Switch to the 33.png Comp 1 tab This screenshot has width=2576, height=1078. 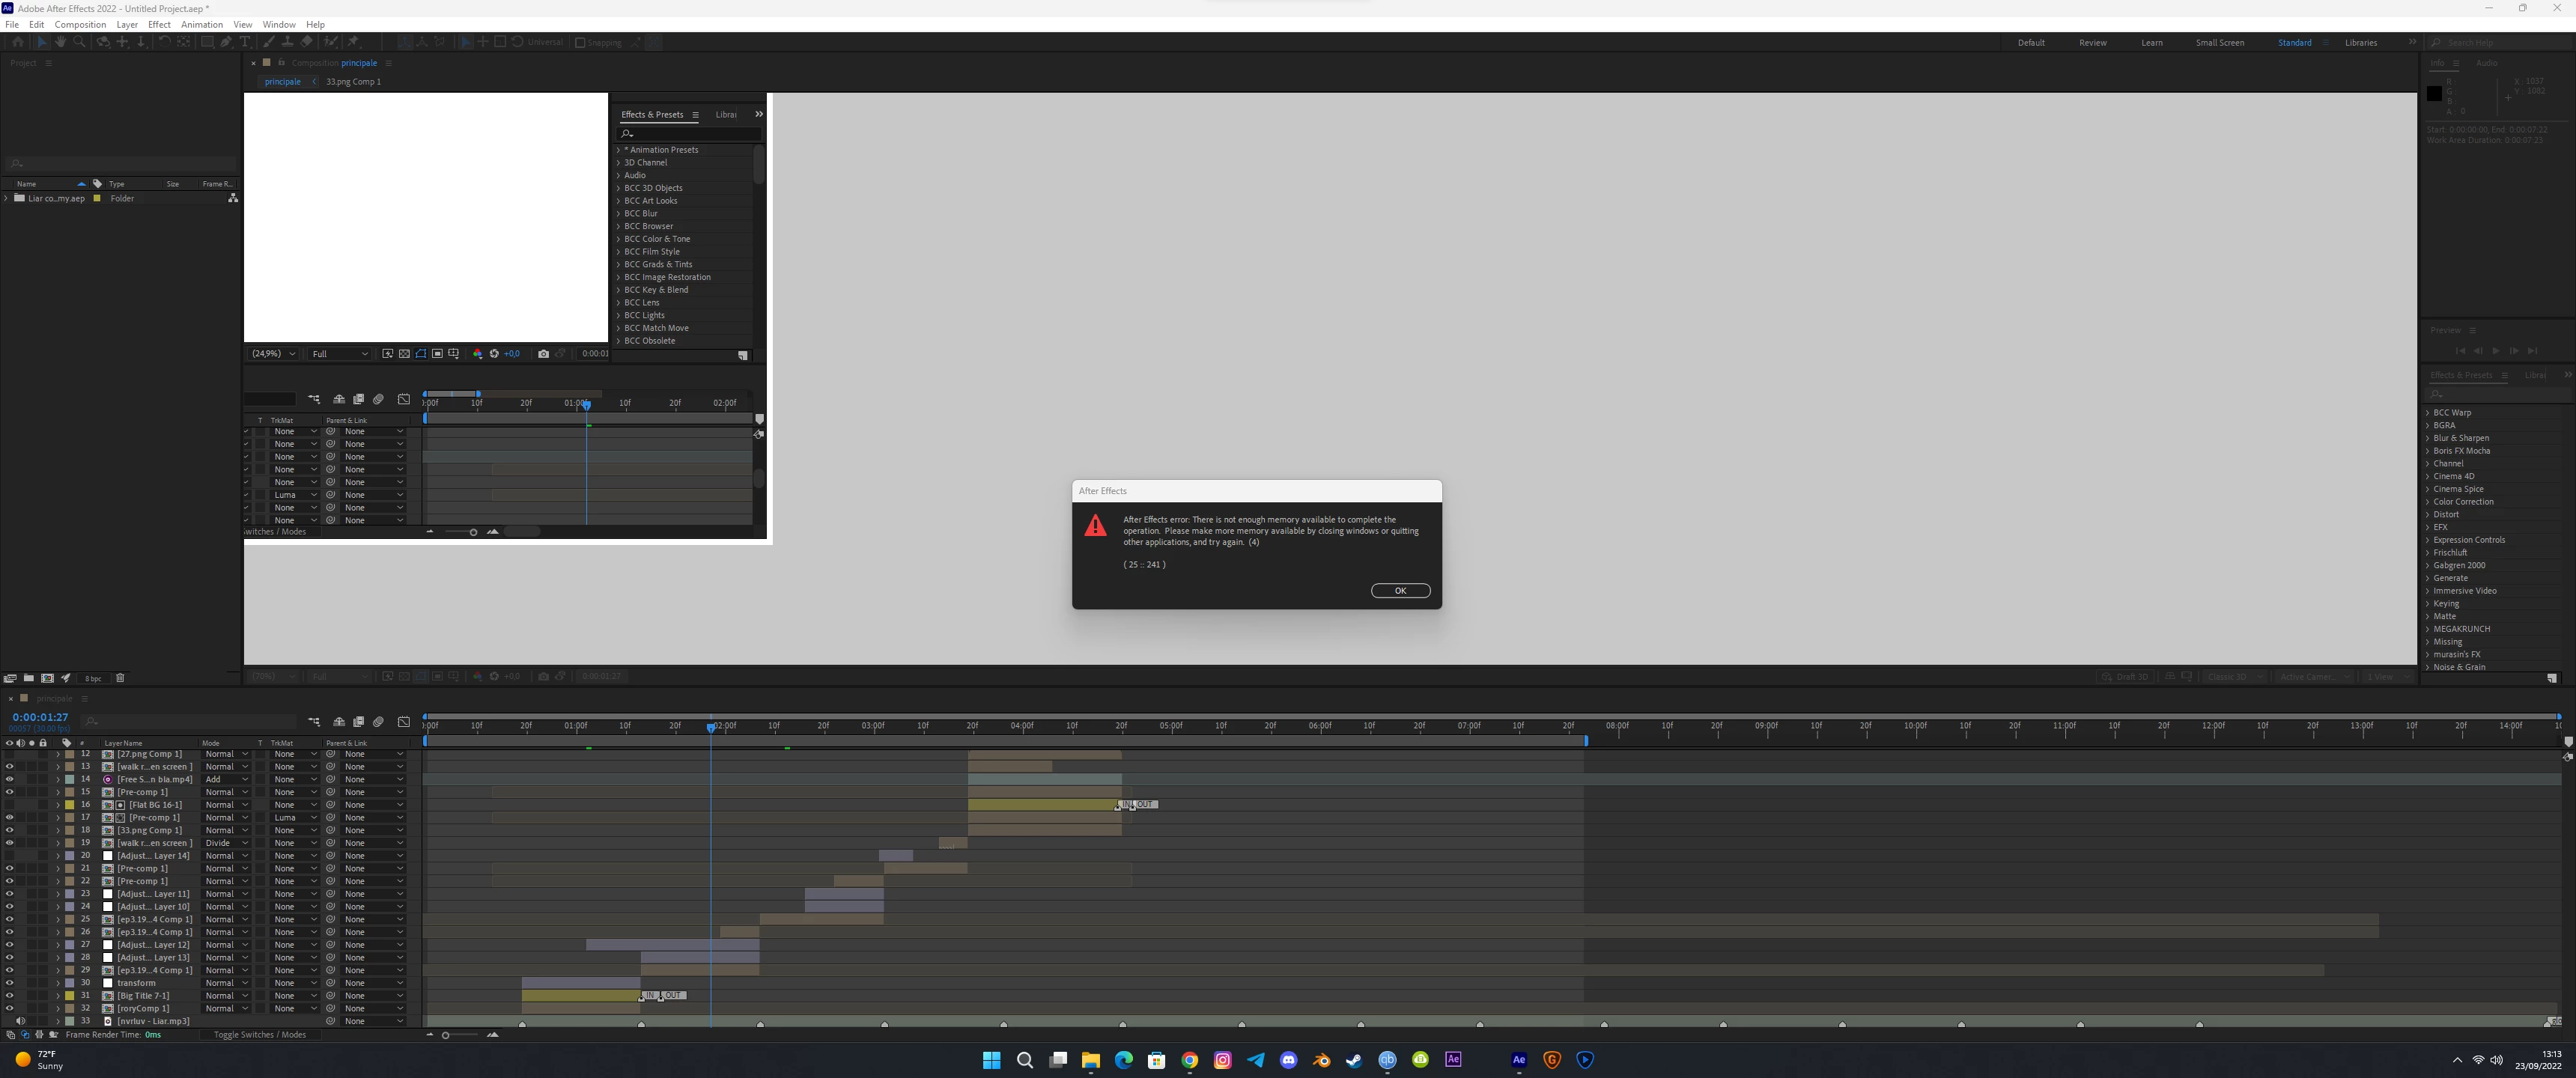[353, 82]
